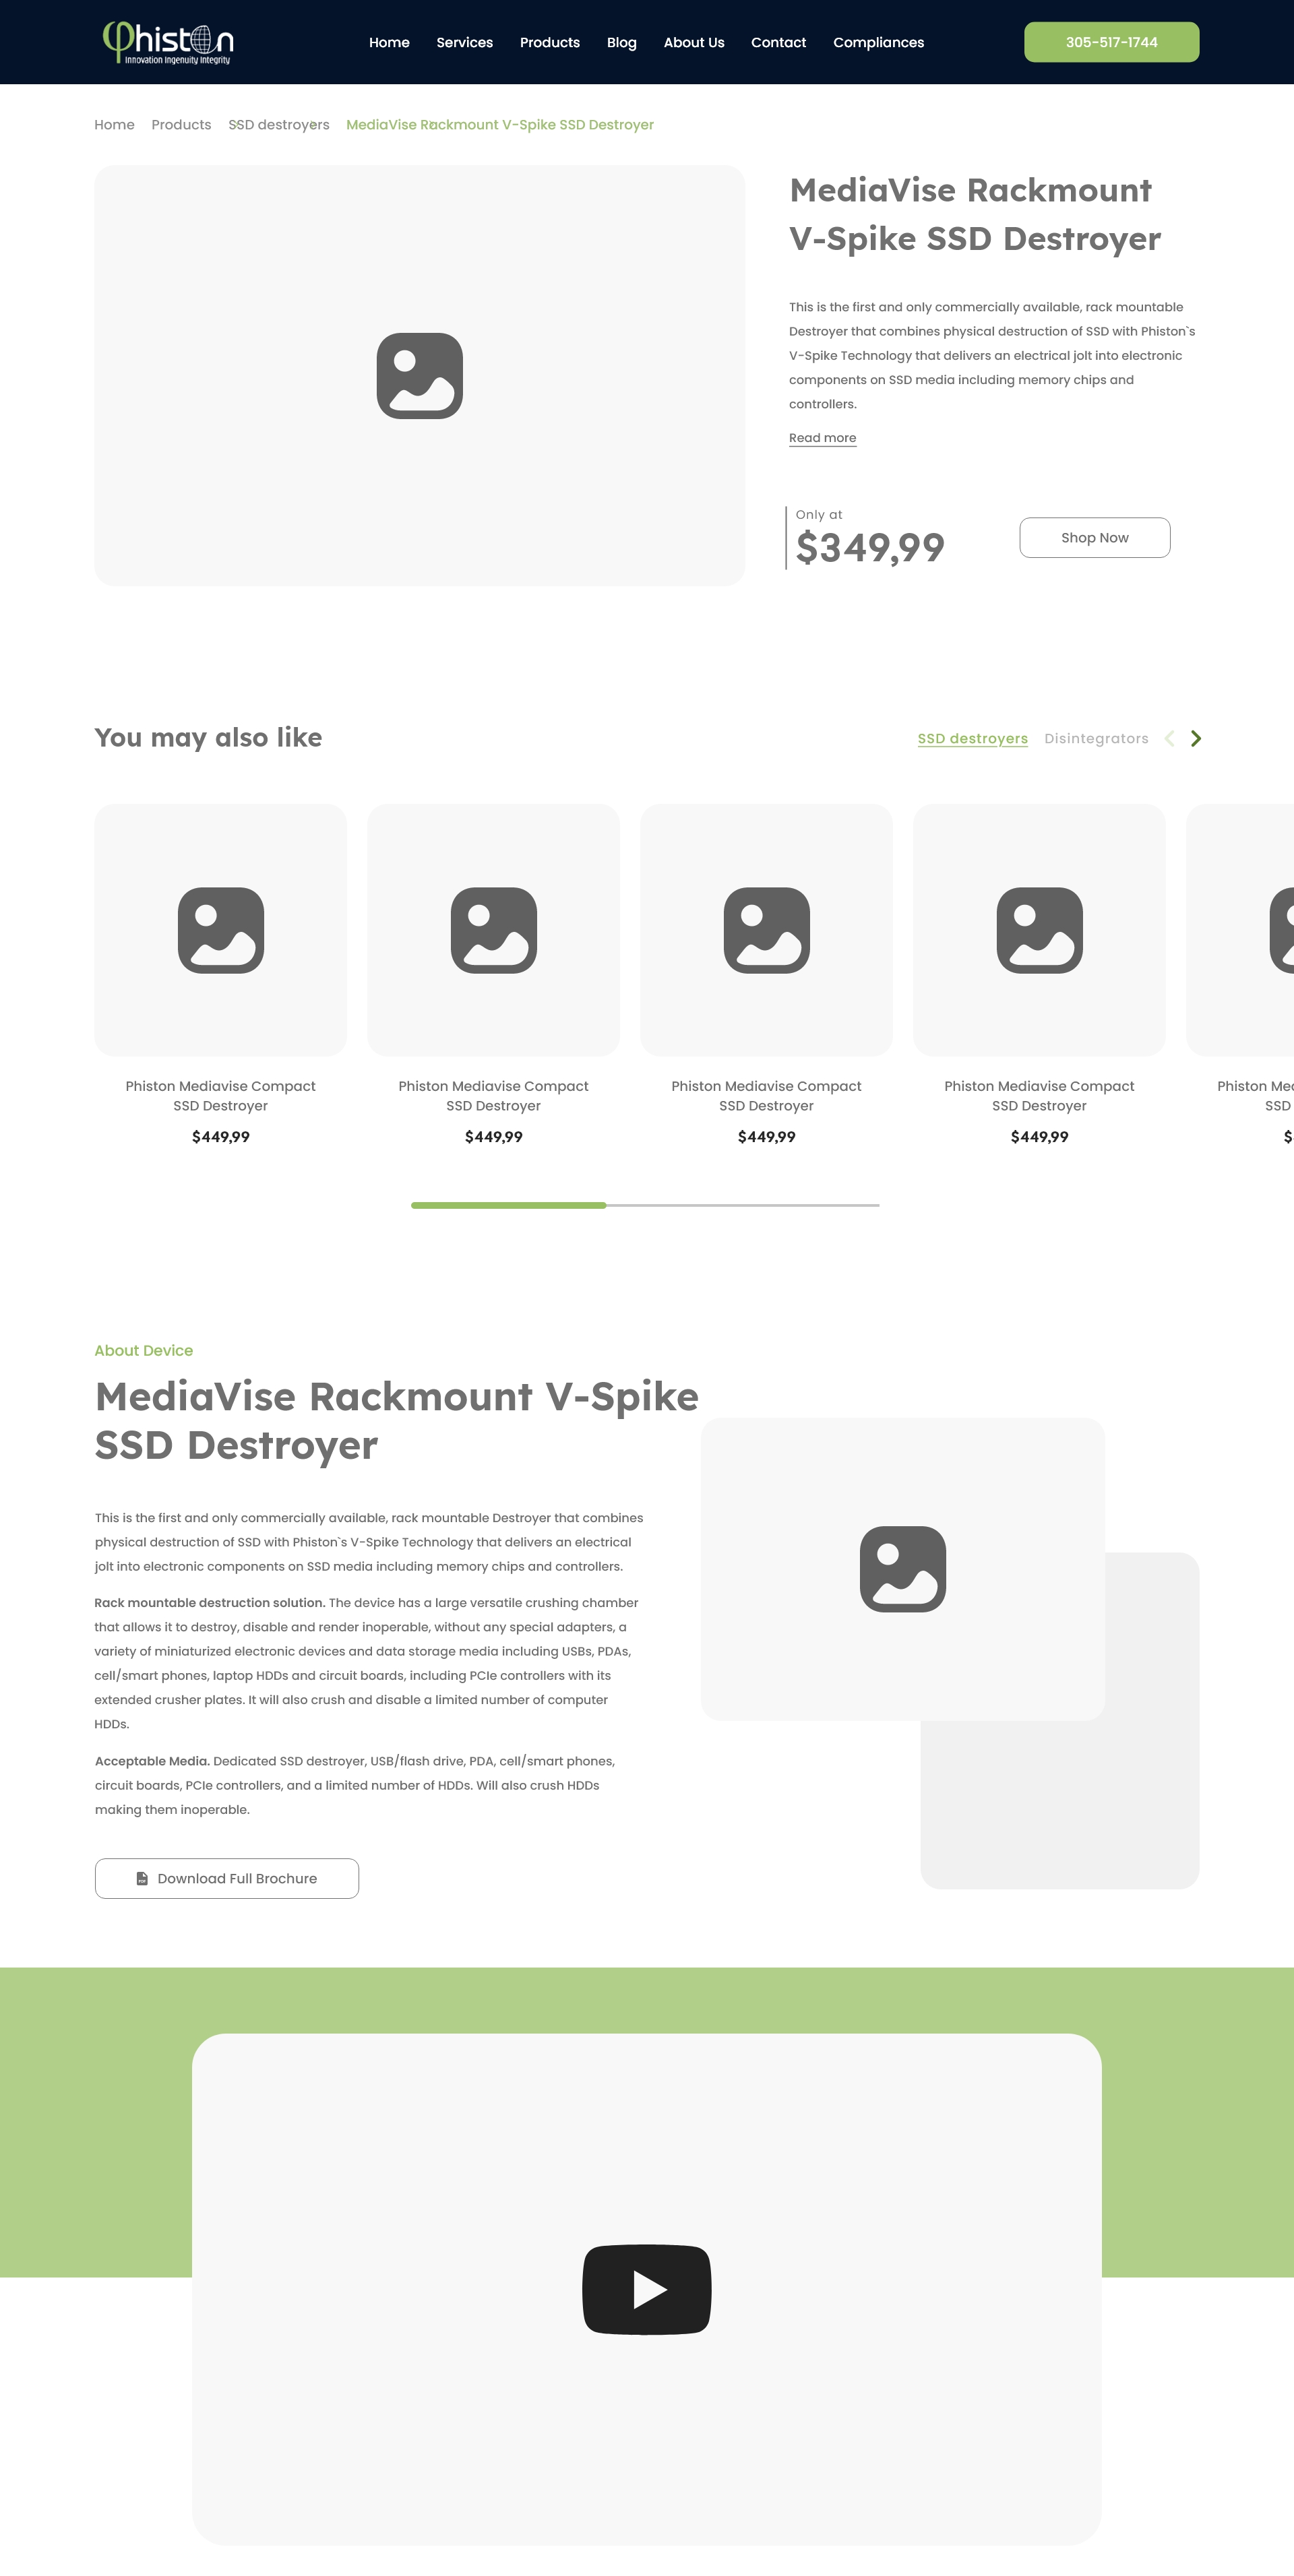
Task: Click the Products breadcrumb link
Action: click(x=181, y=125)
